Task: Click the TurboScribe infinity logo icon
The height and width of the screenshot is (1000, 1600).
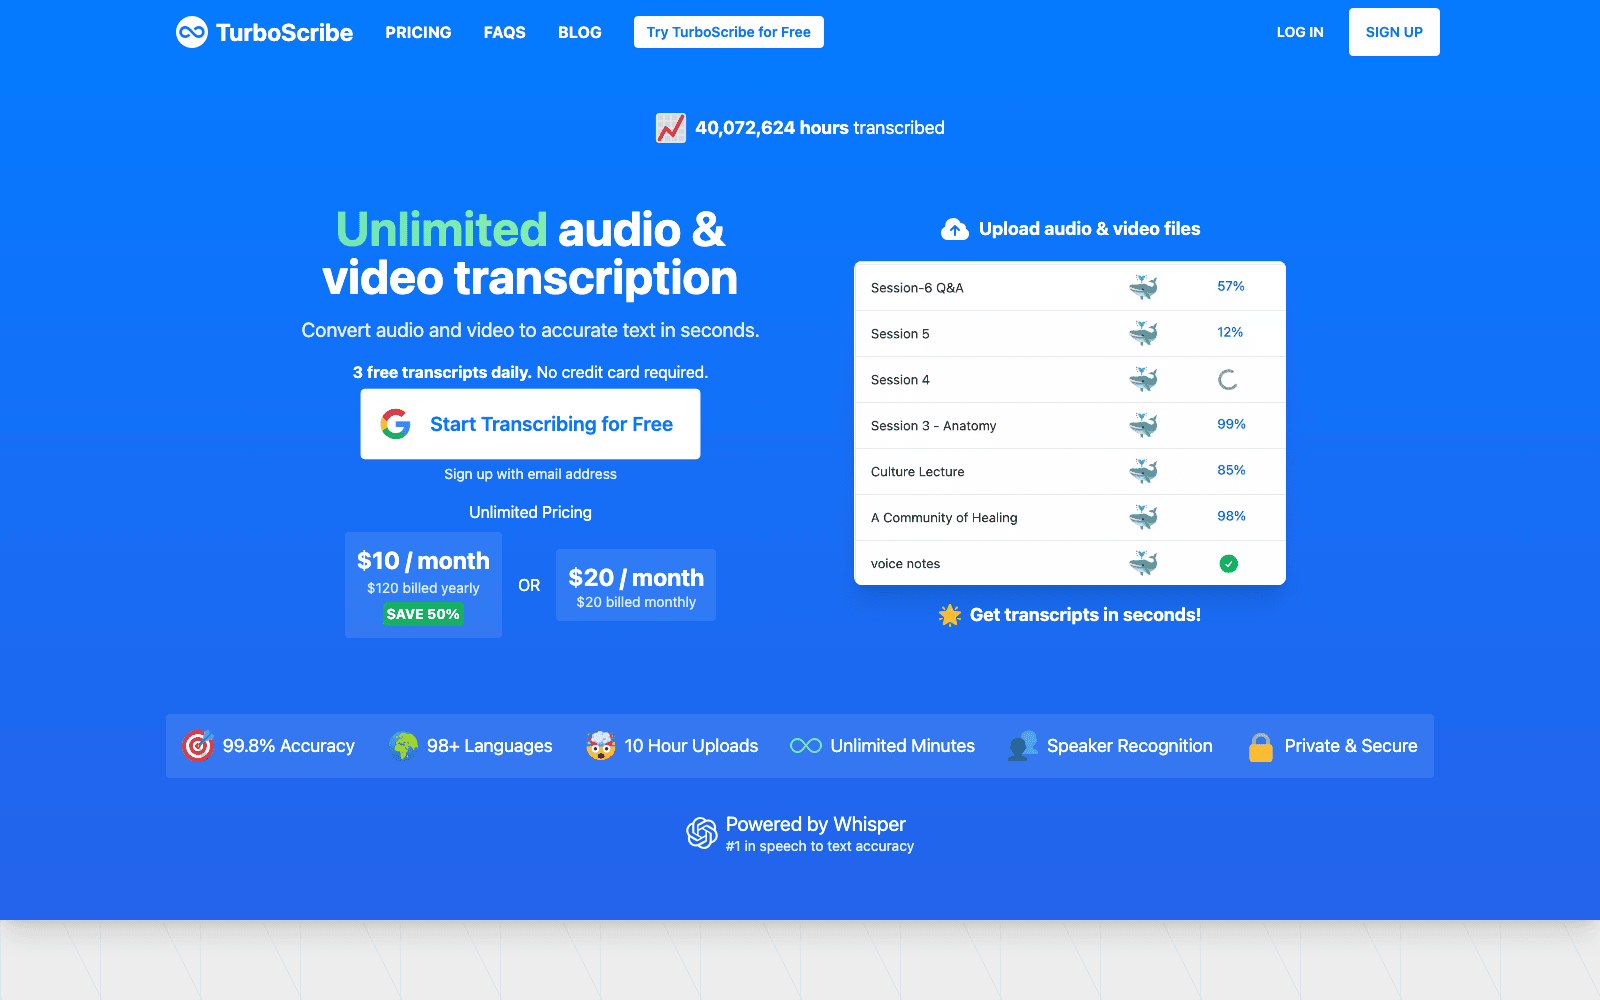Action: (192, 32)
